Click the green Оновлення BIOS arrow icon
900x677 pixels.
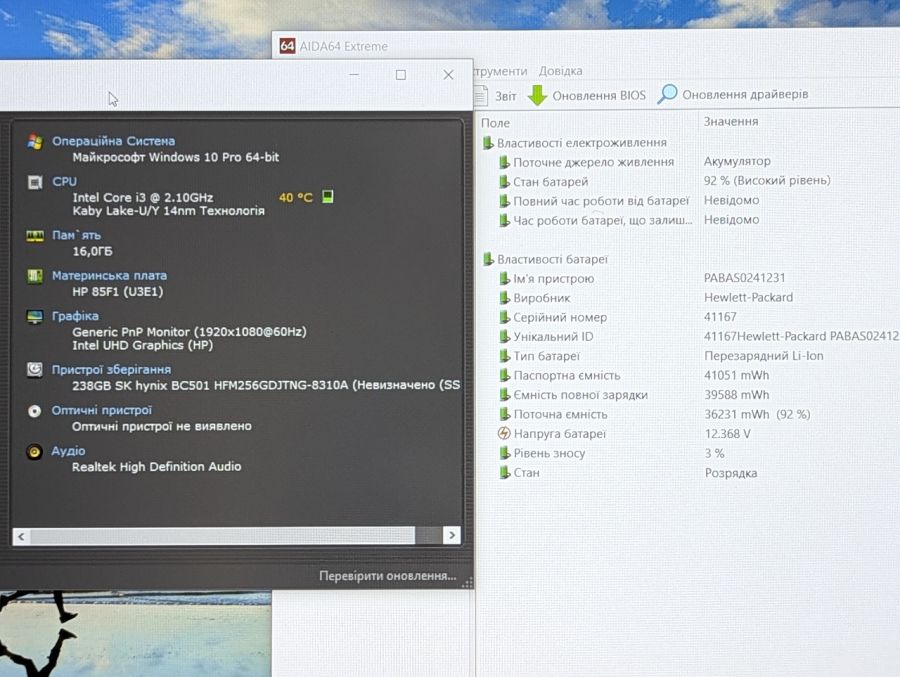(x=537, y=95)
